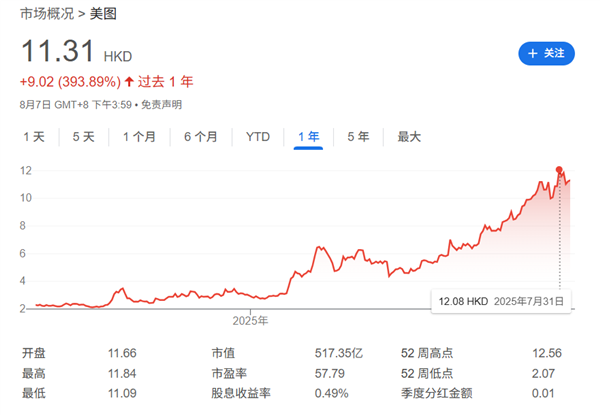Screen dimensions: 600x415
Task: Choose the 6个月 range tab
Action: (200, 137)
